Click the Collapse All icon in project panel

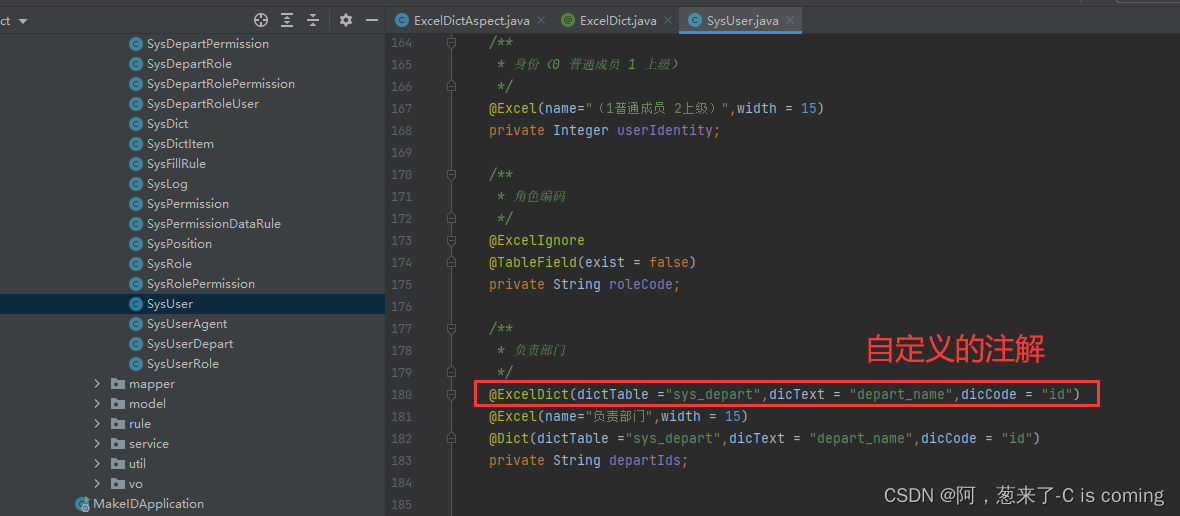(x=313, y=20)
